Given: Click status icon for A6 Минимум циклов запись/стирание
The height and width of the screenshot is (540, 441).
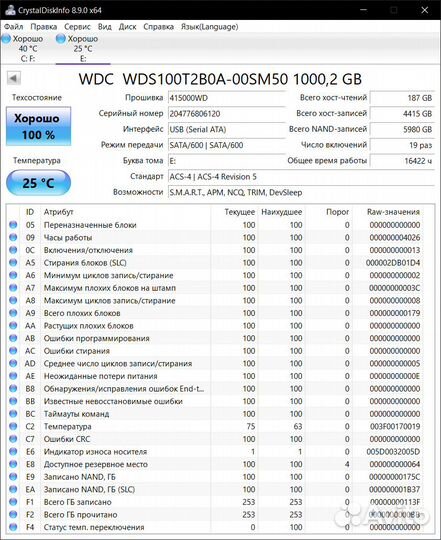Looking at the screenshot, I should click(13, 275).
